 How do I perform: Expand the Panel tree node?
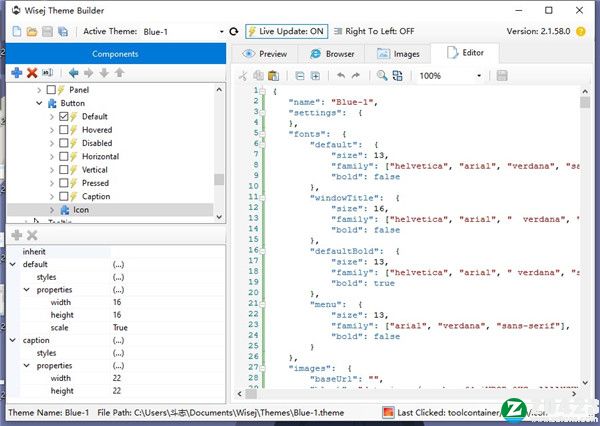[x=39, y=90]
